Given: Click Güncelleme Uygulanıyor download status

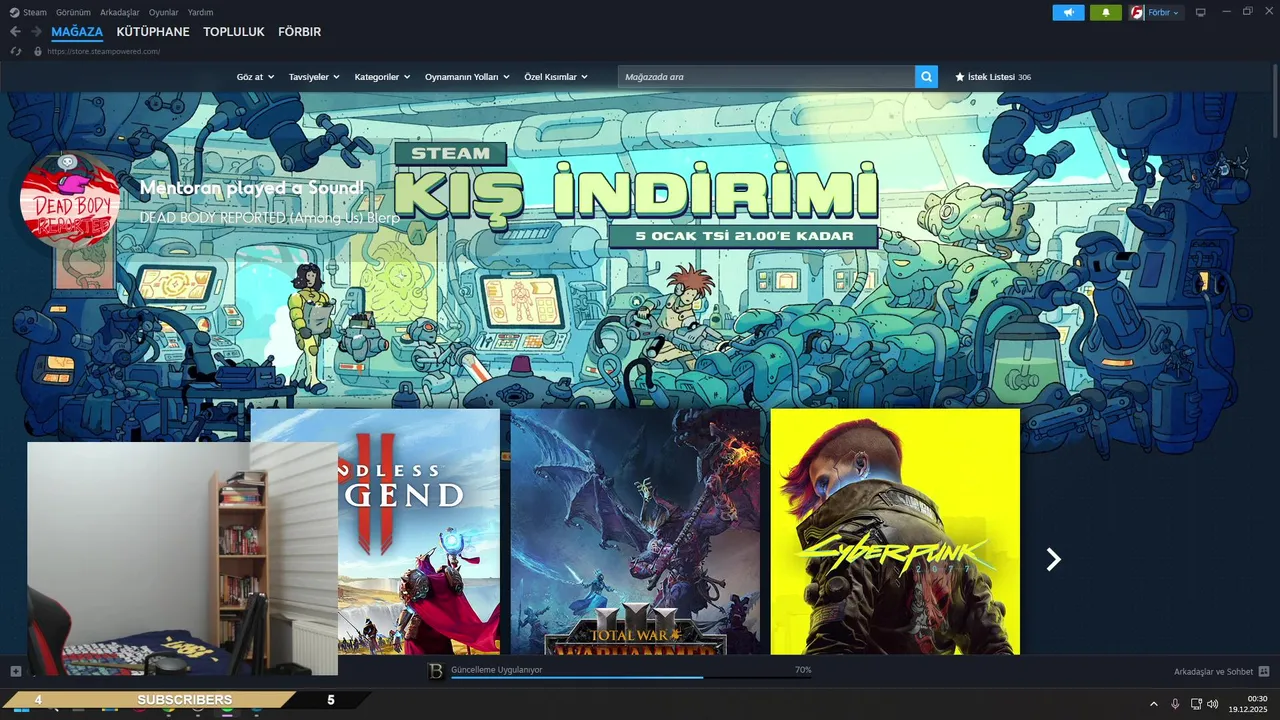Looking at the screenshot, I should (x=497, y=669).
